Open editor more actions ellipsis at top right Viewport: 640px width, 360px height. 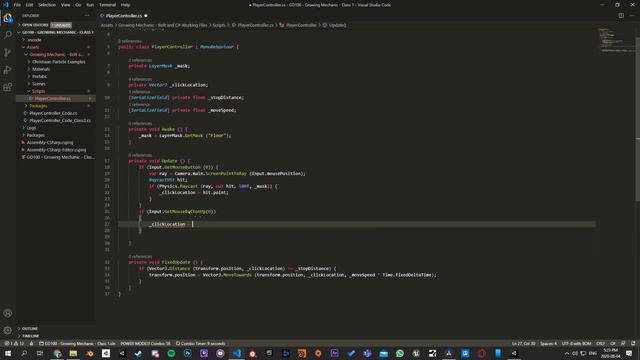[632, 16]
